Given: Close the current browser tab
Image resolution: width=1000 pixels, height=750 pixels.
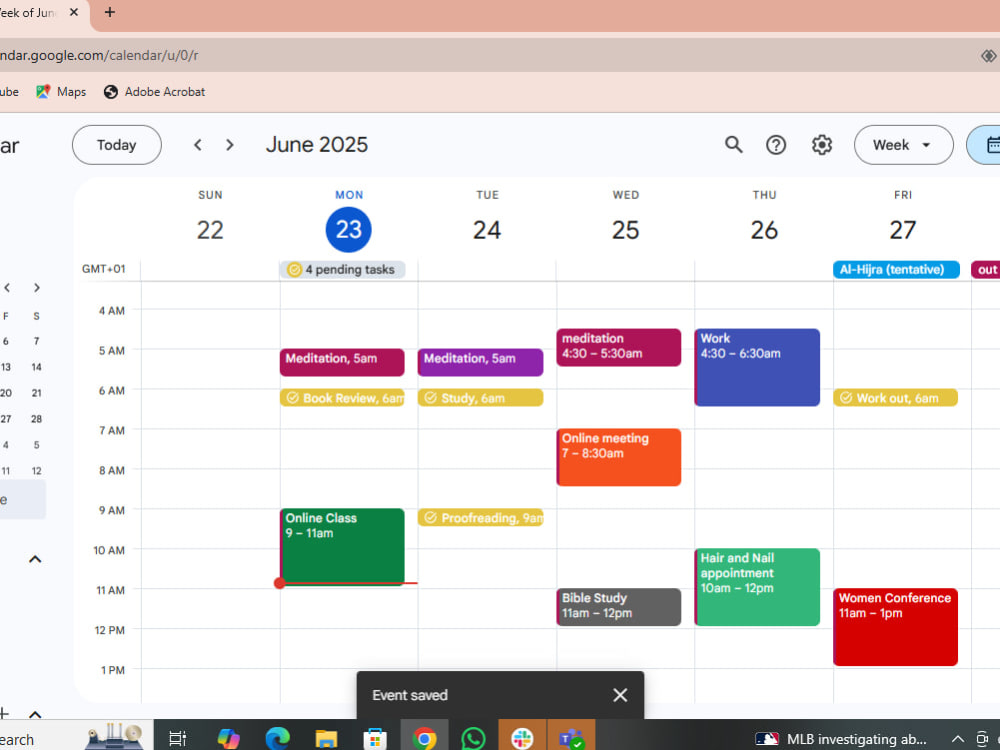Looking at the screenshot, I should [x=74, y=12].
